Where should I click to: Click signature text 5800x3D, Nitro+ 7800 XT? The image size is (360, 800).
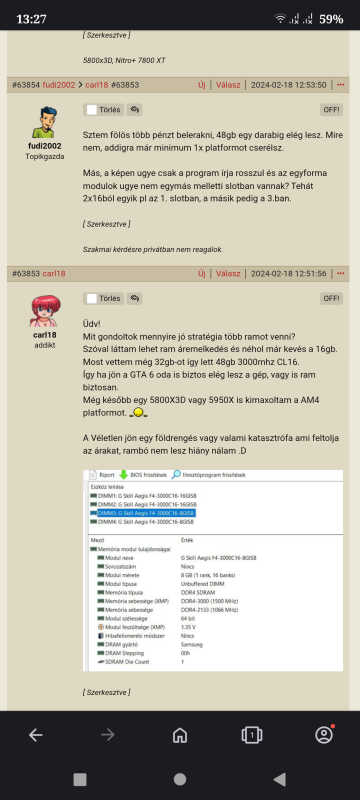[x=124, y=60]
